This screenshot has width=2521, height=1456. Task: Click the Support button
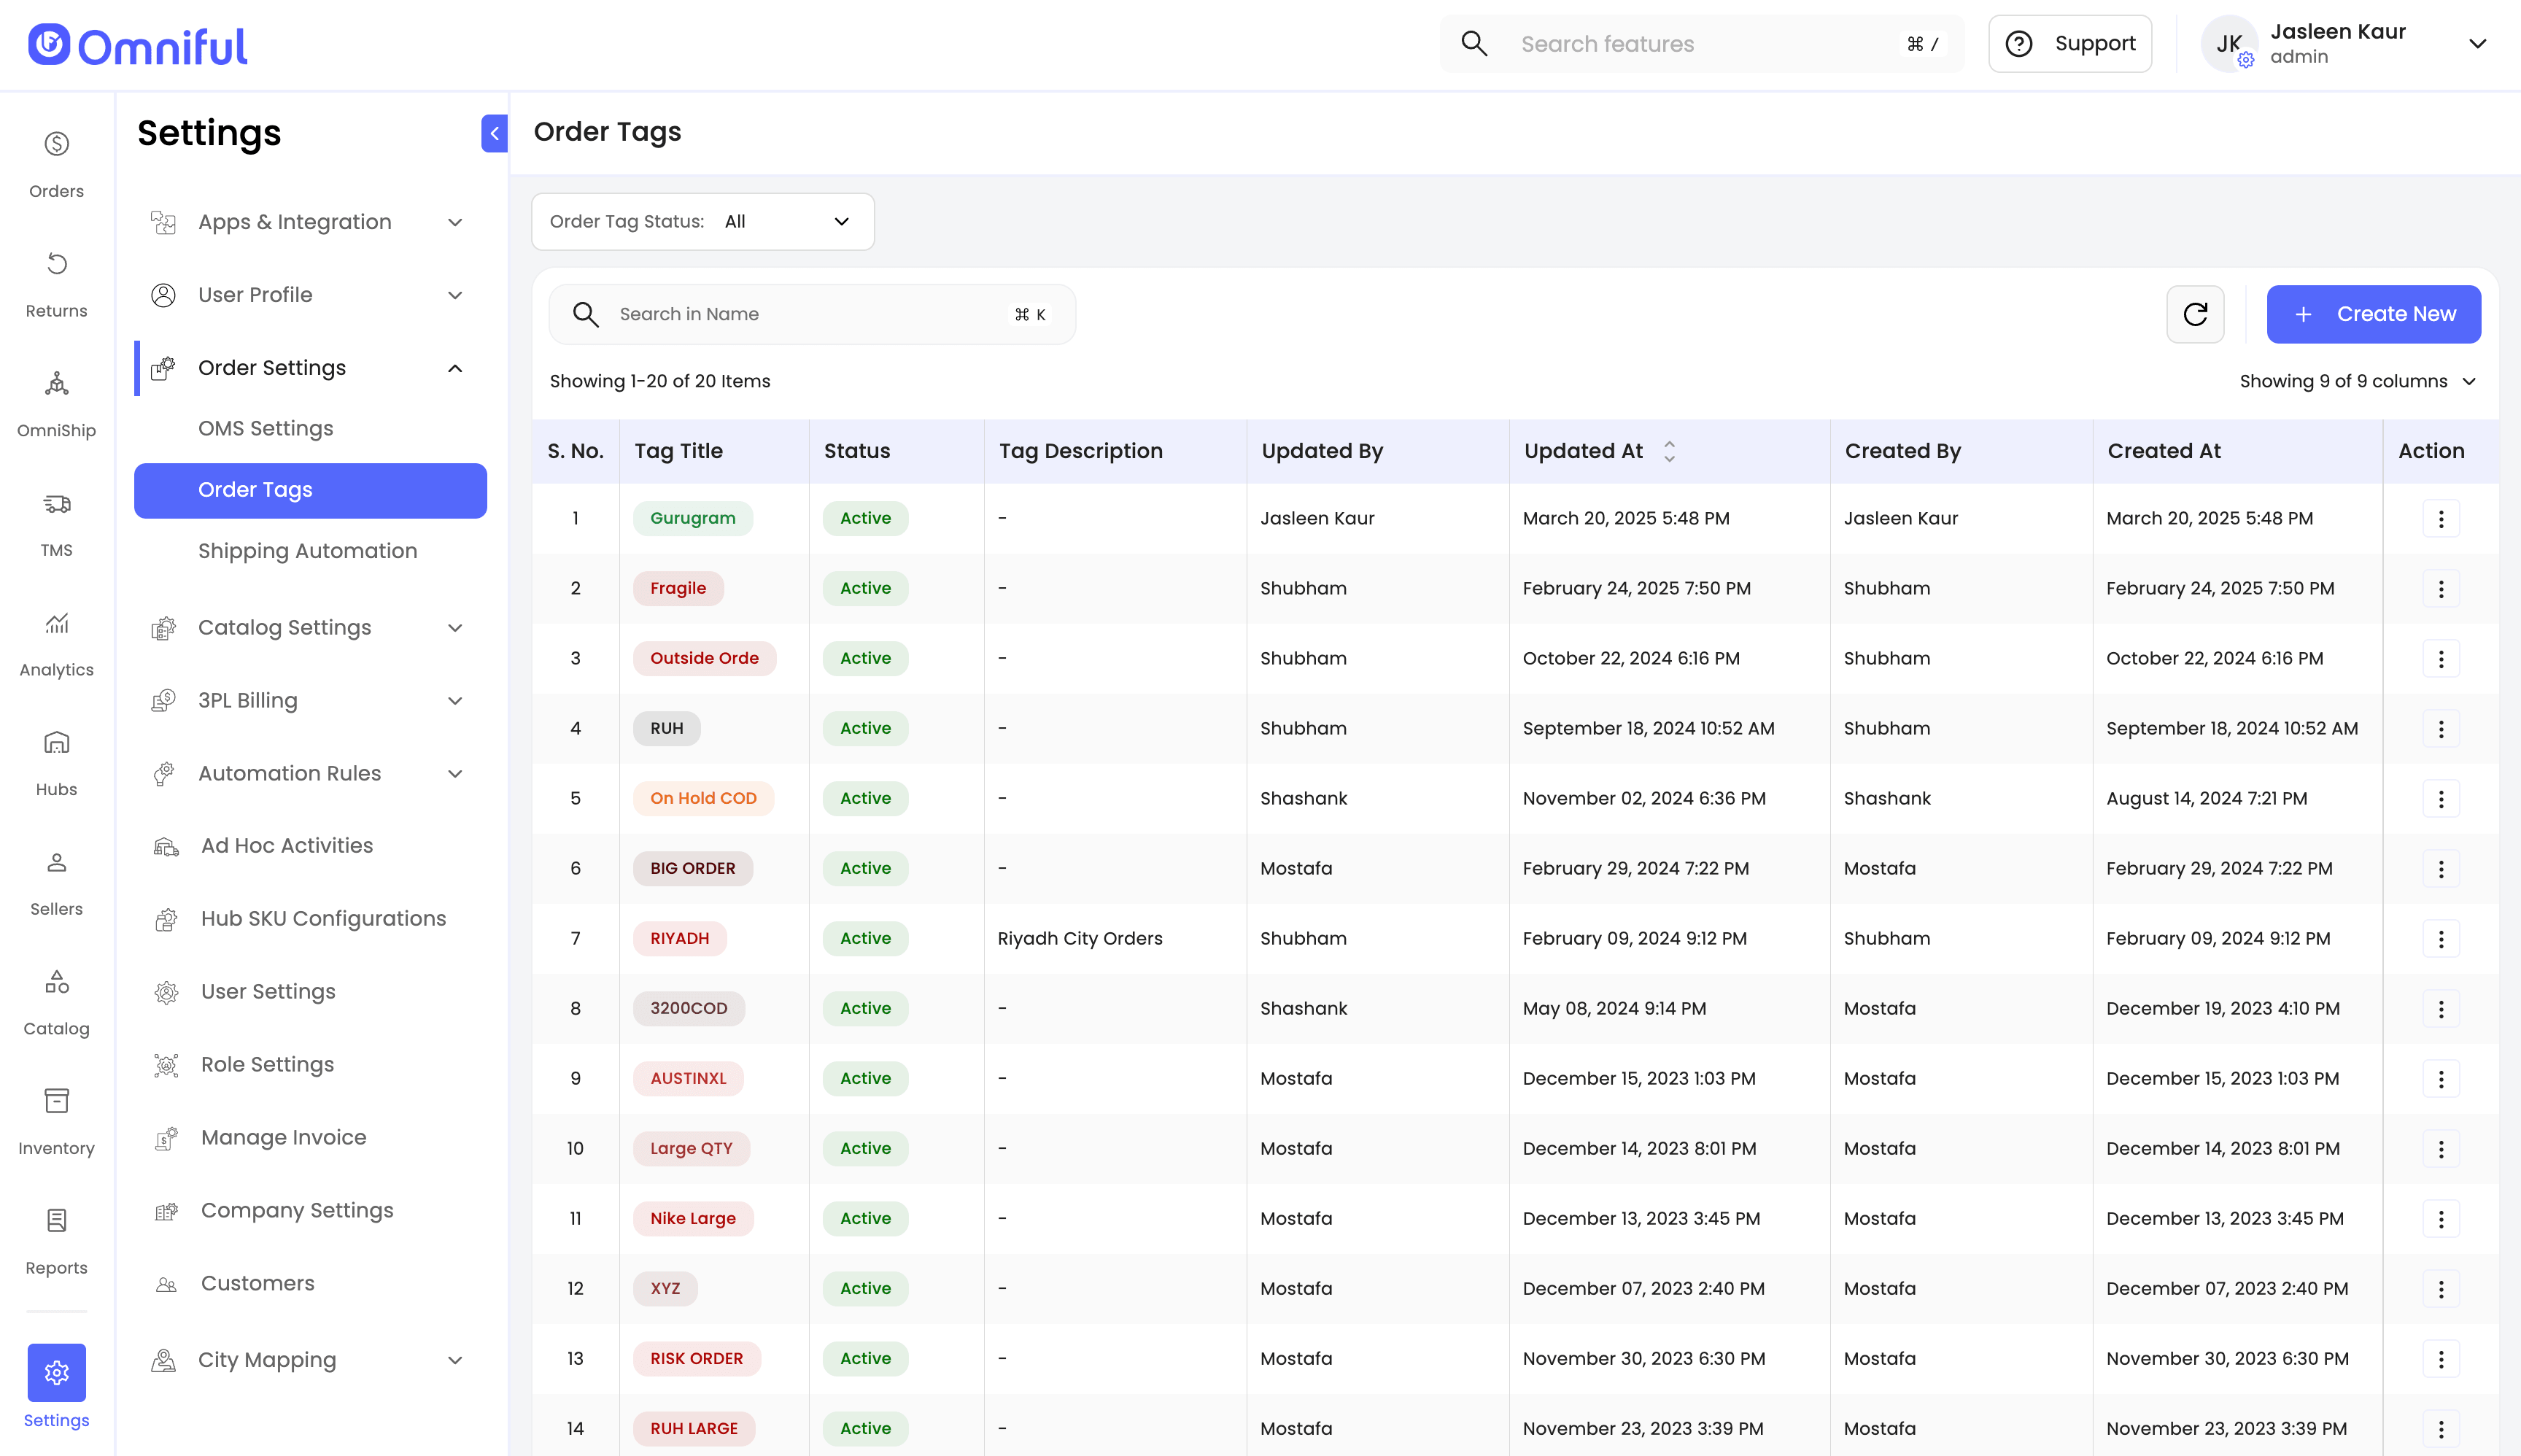click(2070, 44)
